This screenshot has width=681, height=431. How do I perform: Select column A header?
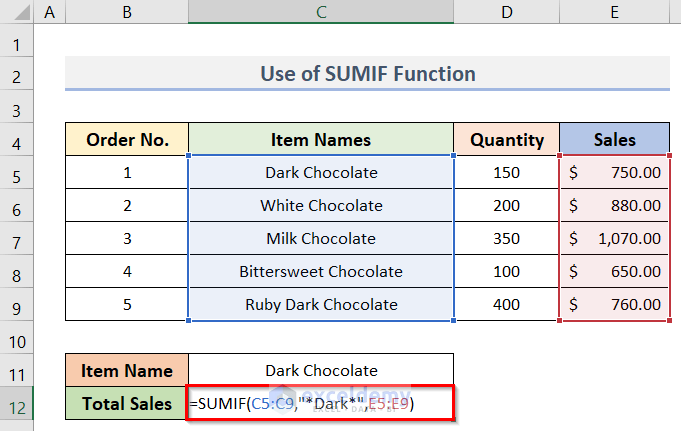pos(50,13)
